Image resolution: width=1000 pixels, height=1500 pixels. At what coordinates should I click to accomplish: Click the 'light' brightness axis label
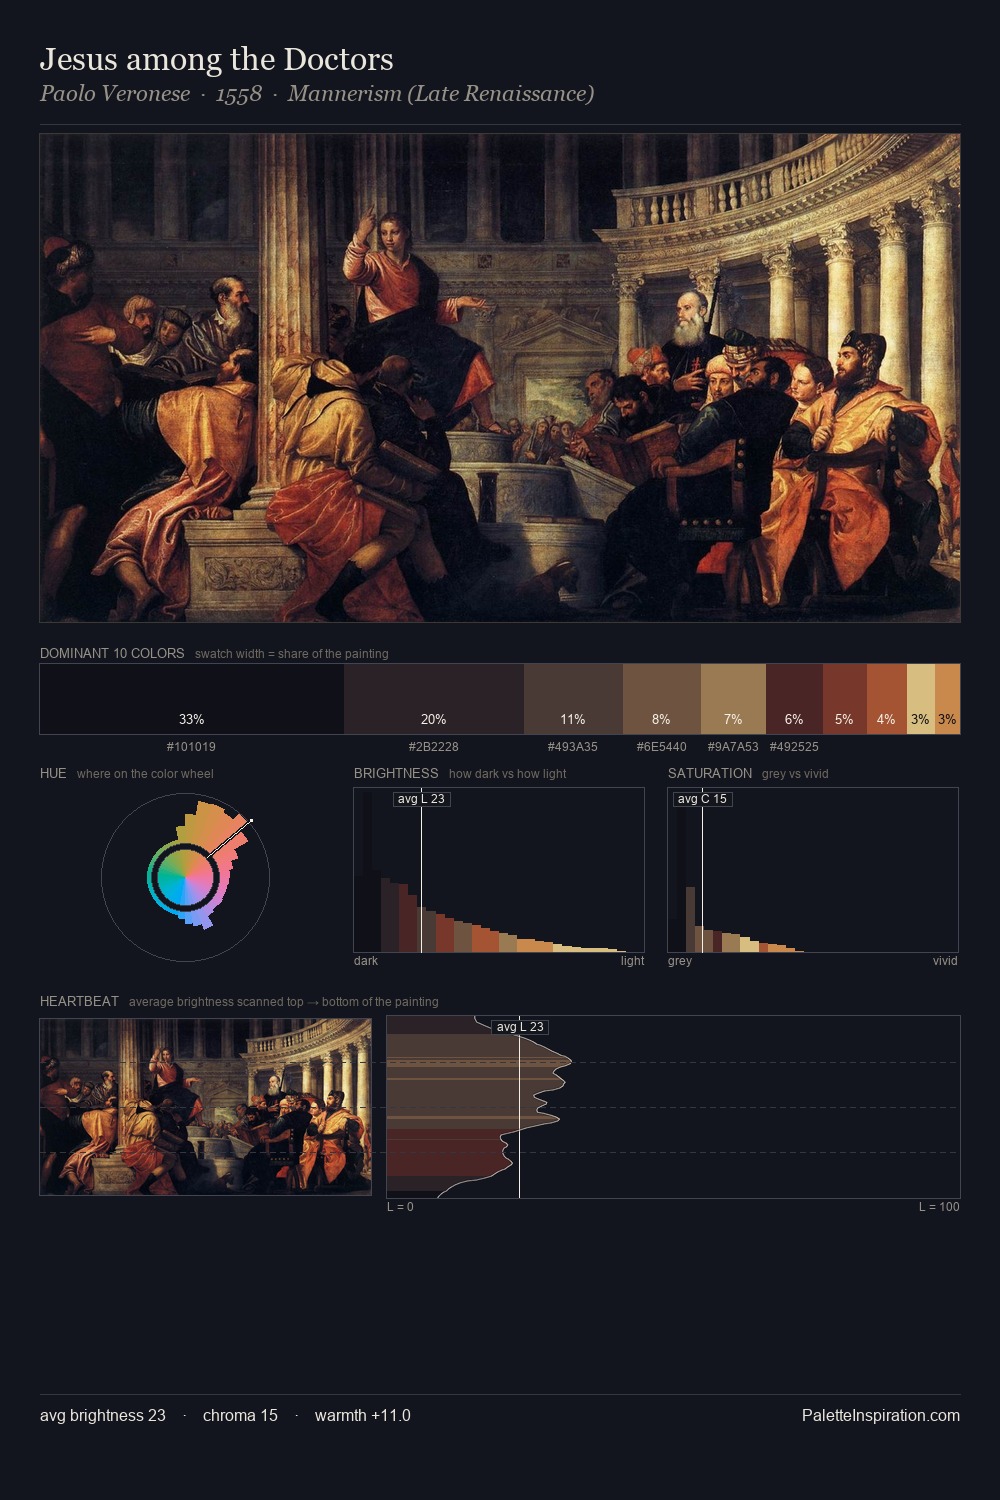tap(632, 961)
